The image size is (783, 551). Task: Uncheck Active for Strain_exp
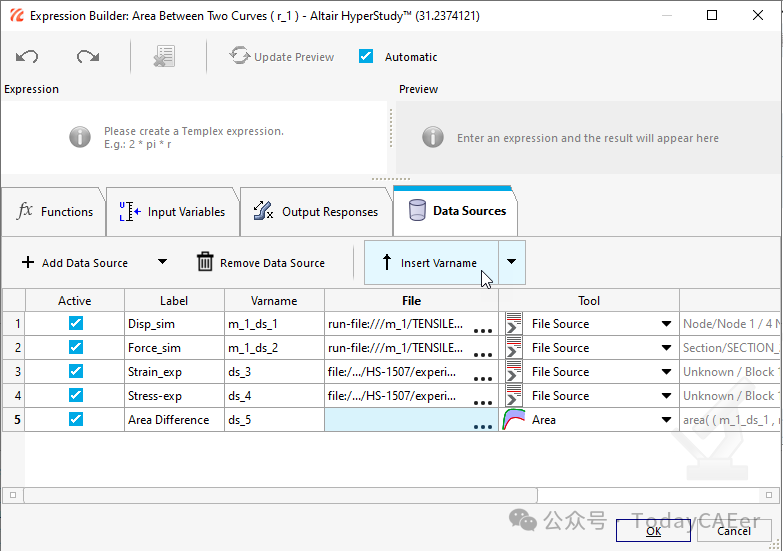point(76,371)
